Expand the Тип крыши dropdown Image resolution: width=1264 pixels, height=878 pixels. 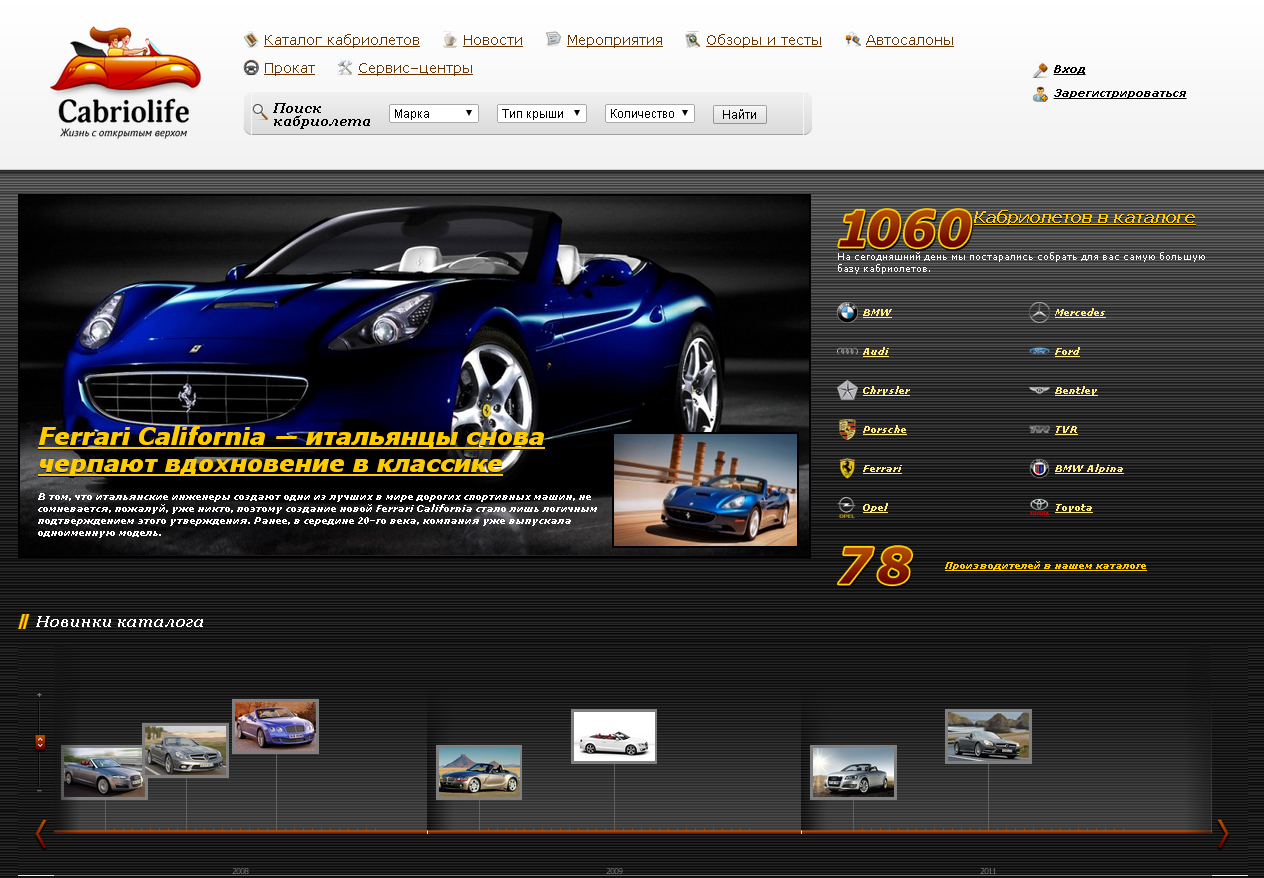541,114
